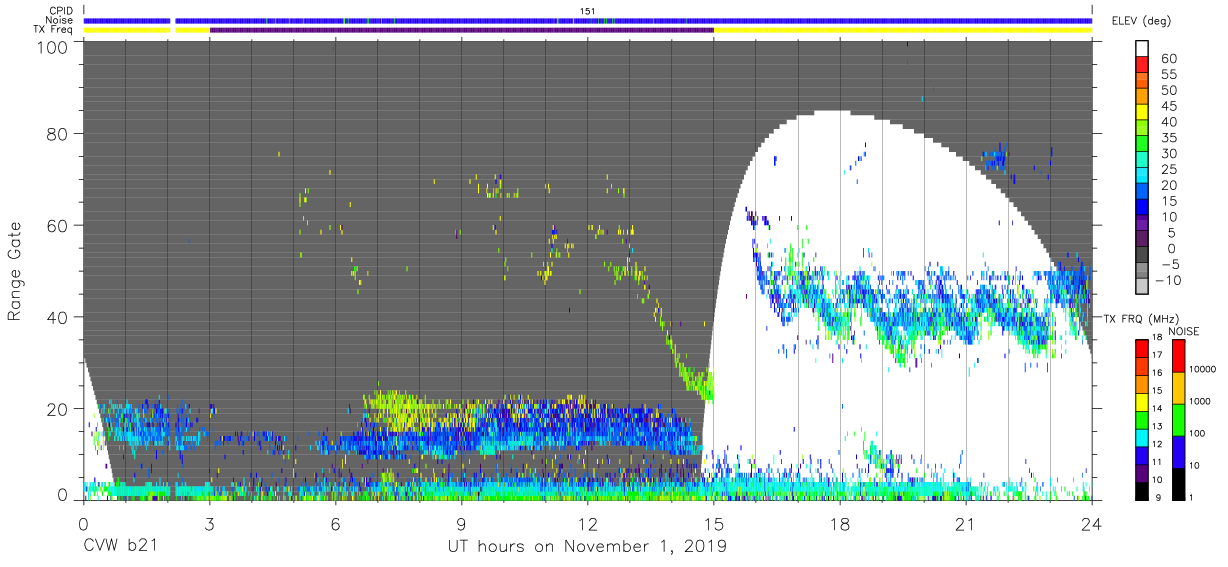Click the elevation colorbar label '60'

[x=1169, y=59]
